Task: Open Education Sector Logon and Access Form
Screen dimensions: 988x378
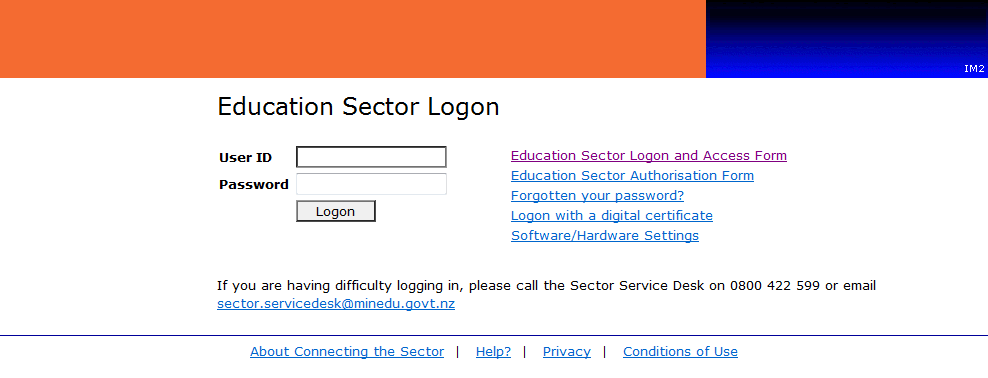Action: pyautogui.click(x=648, y=156)
